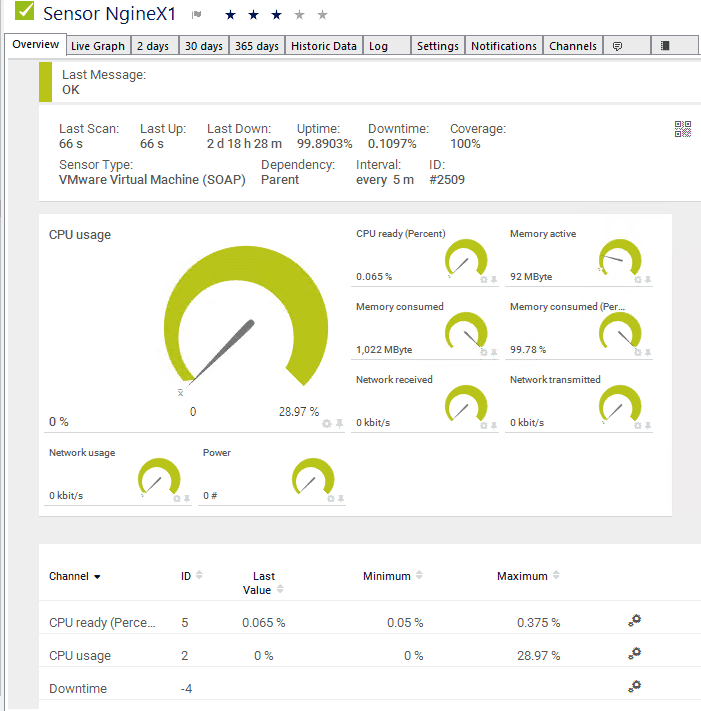The image size is (701, 711).
Task: Open CPU usage gauge settings gear
Action: 326,424
